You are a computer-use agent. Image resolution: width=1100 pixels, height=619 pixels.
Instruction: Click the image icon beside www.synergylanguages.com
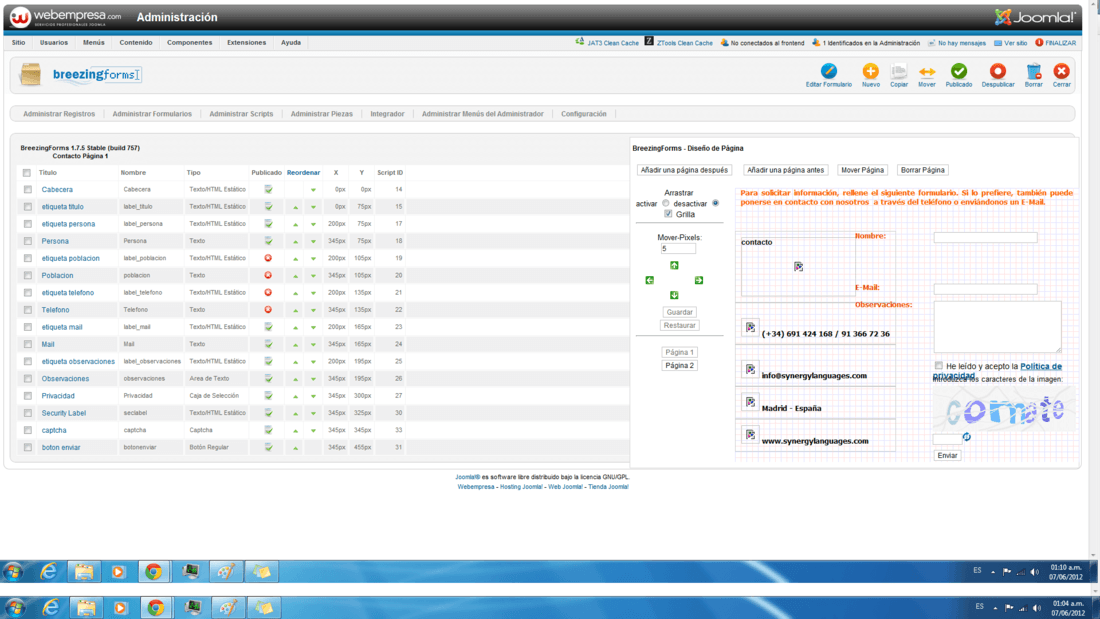[x=751, y=435]
